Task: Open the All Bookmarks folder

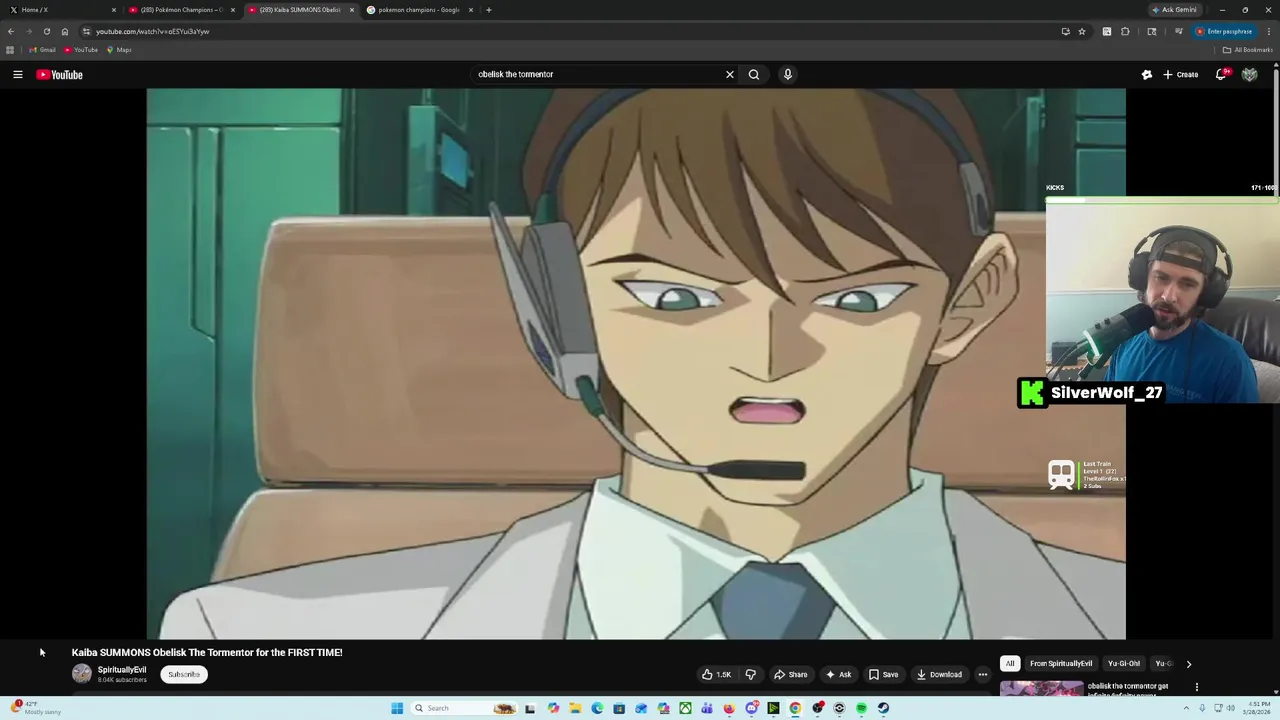Action: point(1247,50)
